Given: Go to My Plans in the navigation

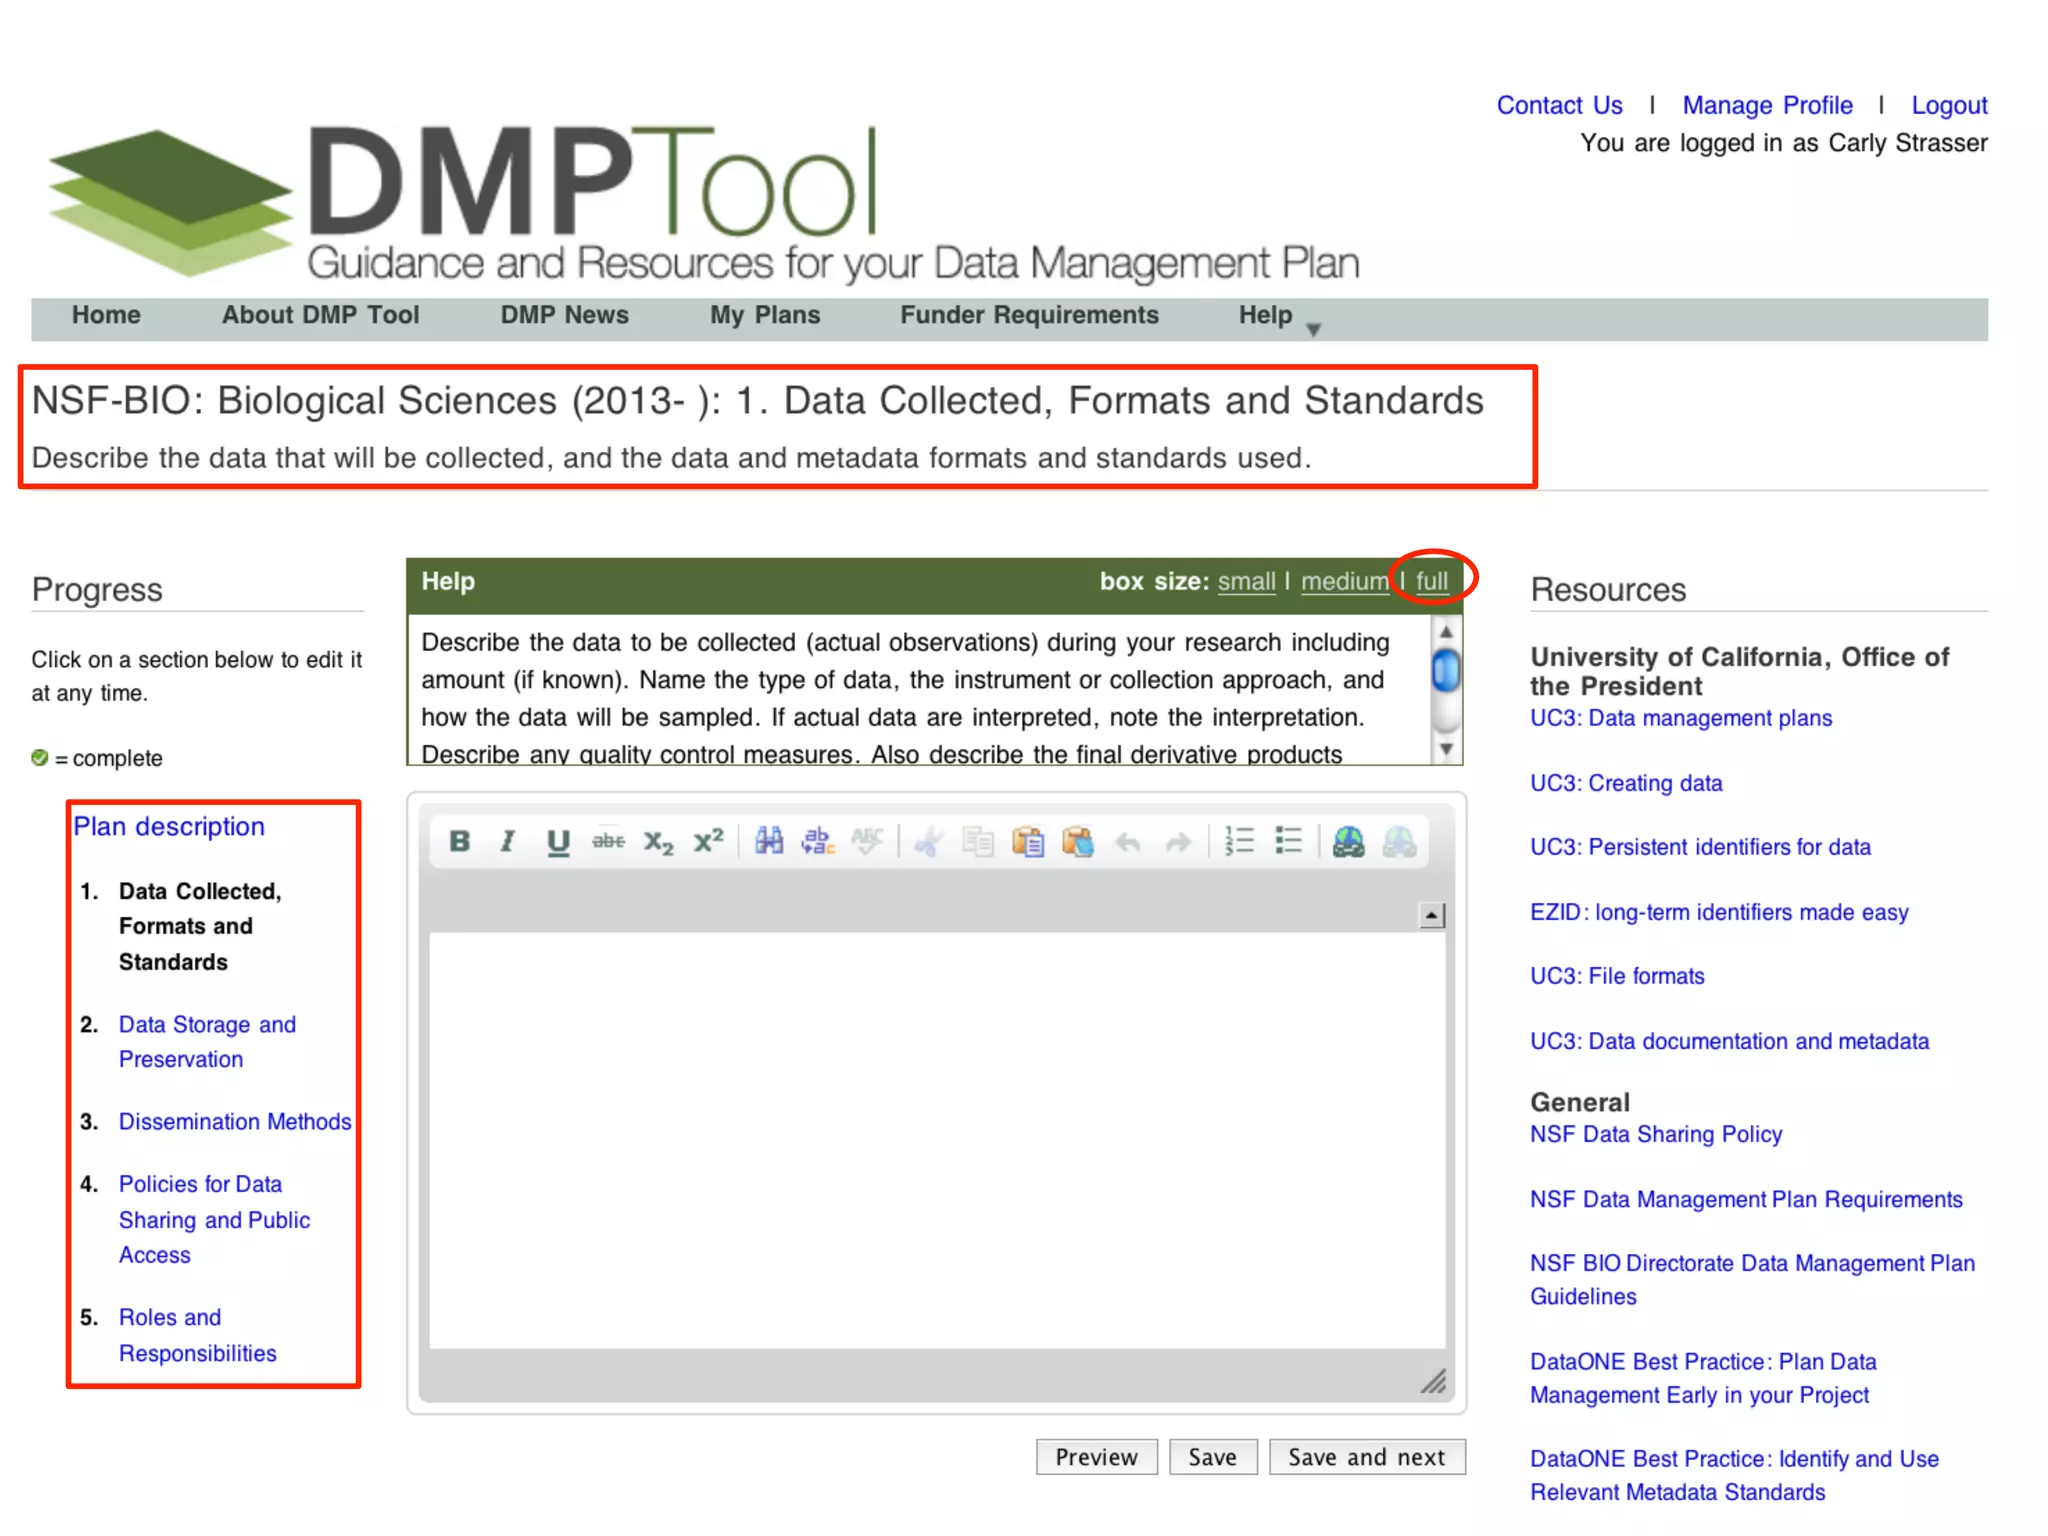Looking at the screenshot, I should (765, 315).
